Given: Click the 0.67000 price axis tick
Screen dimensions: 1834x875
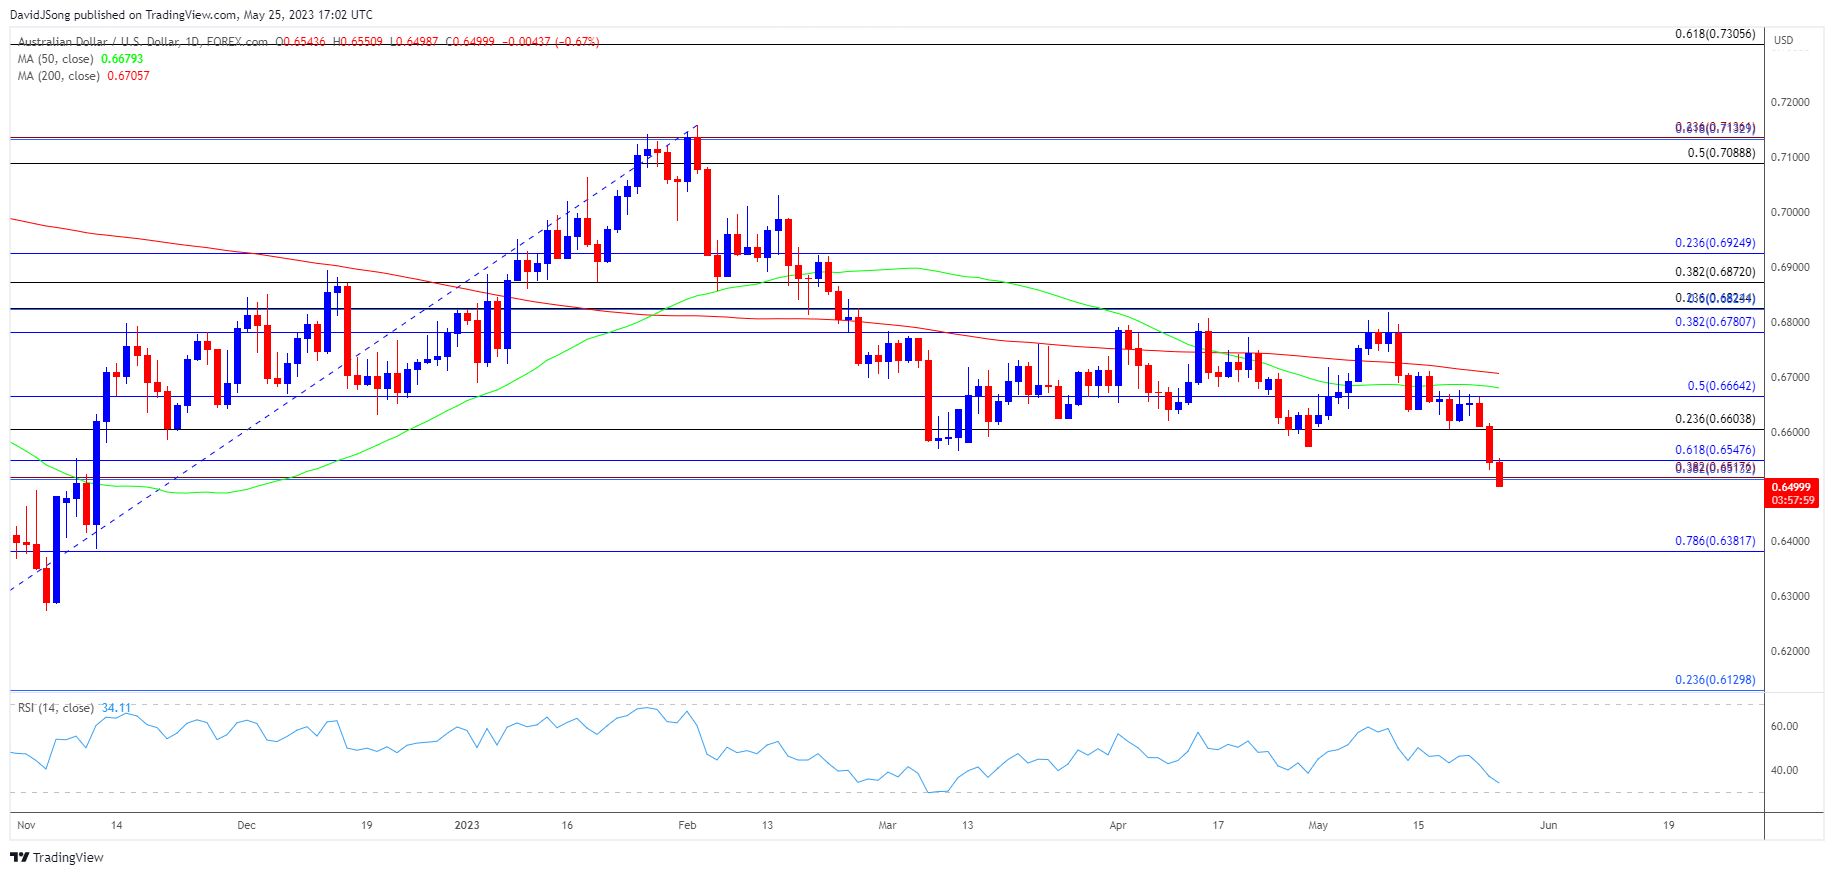Looking at the screenshot, I should [1790, 377].
